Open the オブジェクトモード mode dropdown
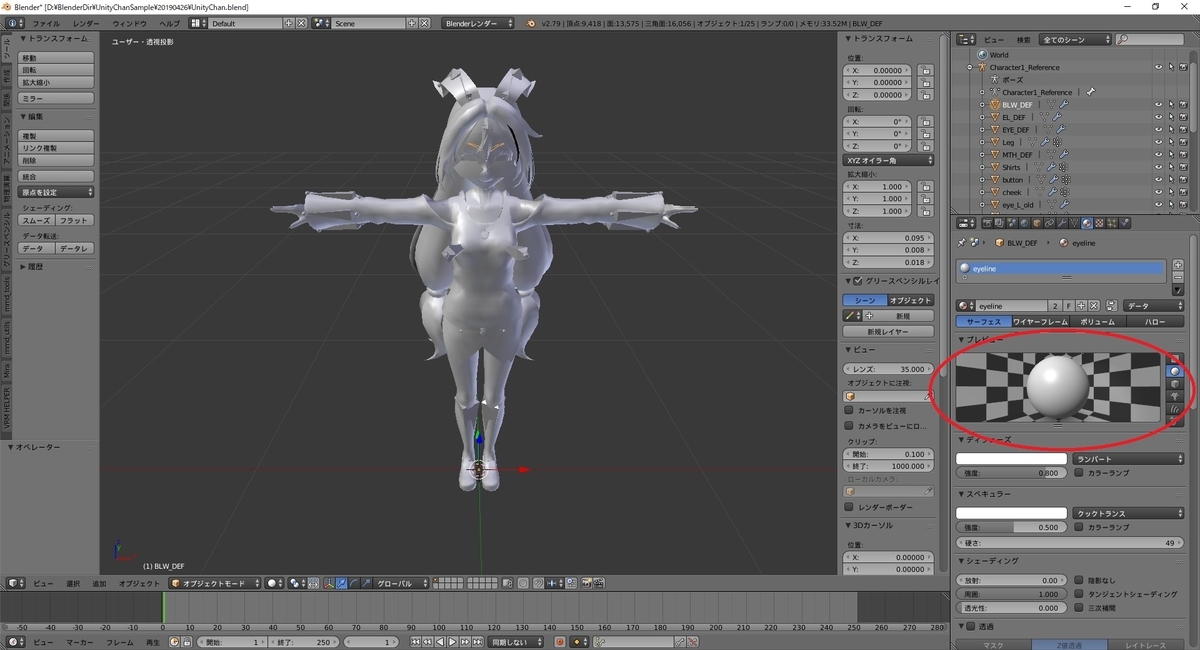The image size is (1200, 650). (214, 583)
